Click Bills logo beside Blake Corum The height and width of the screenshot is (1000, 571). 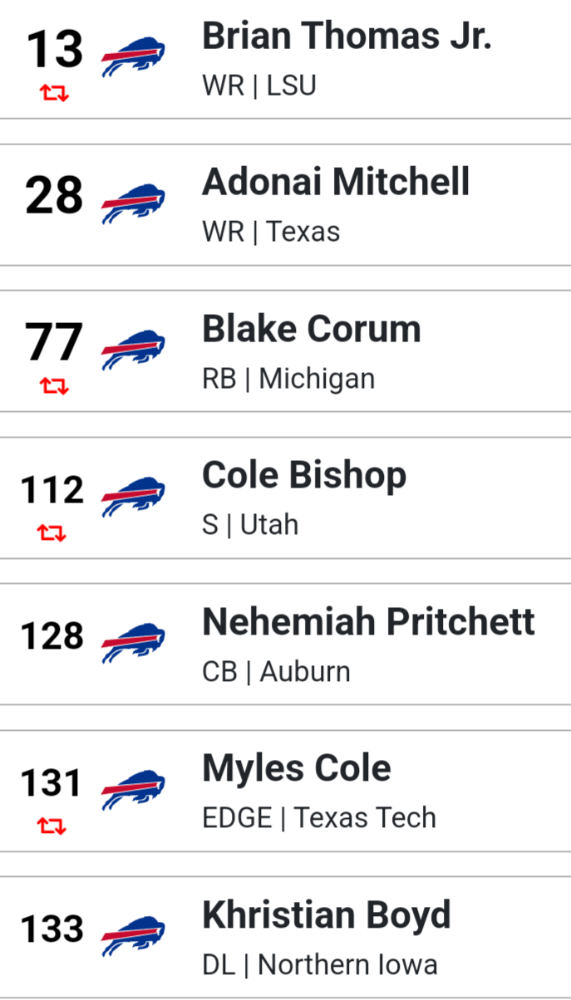pyautogui.click(x=133, y=351)
